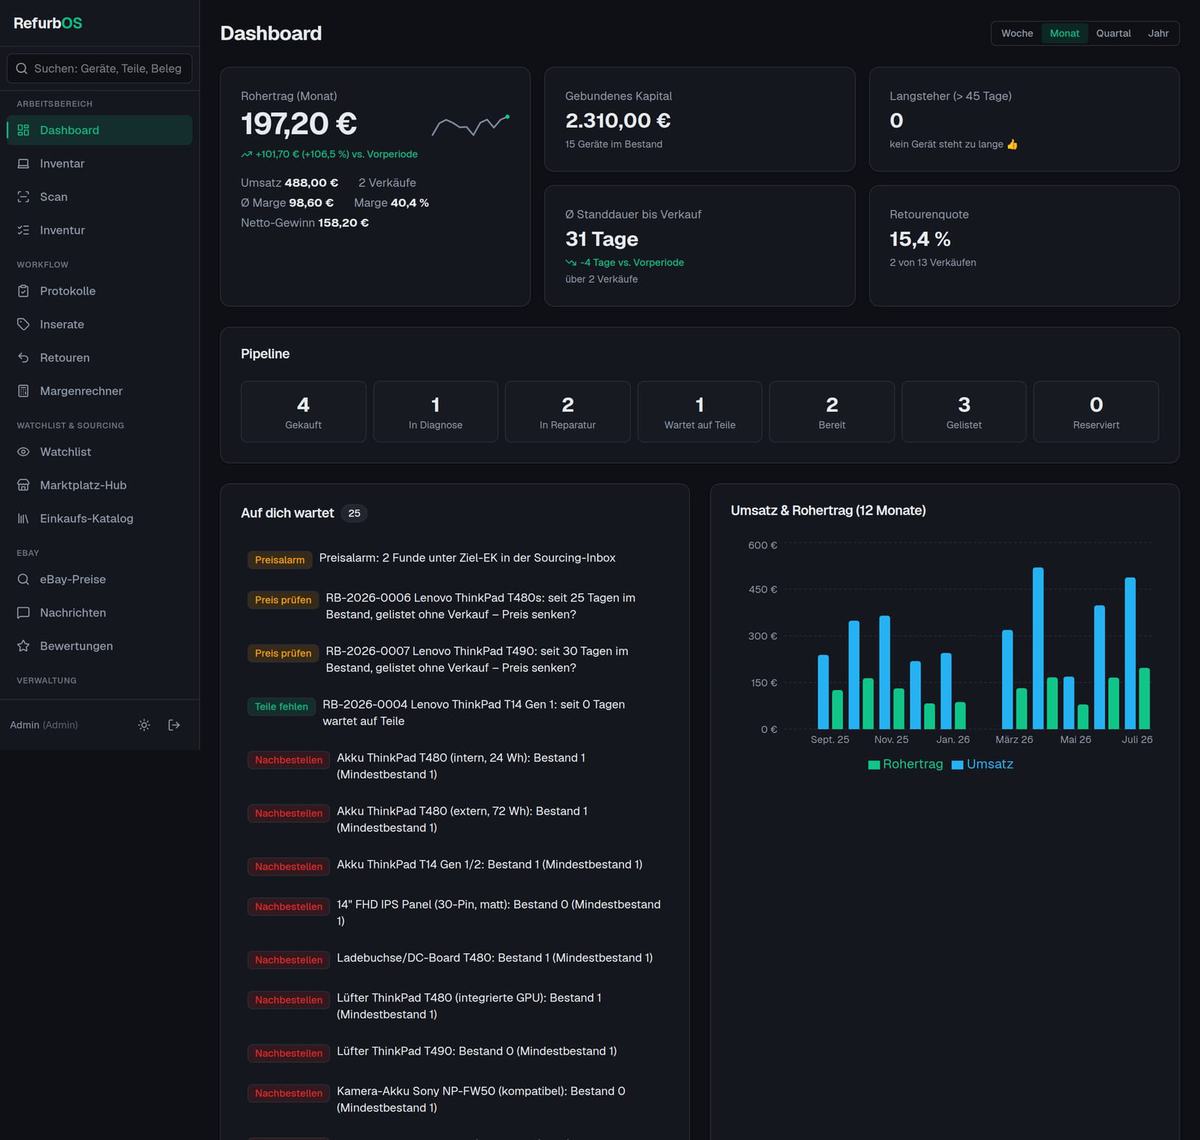Click the Nachrichten message icon
Image resolution: width=1200 pixels, height=1140 pixels.
point(24,613)
